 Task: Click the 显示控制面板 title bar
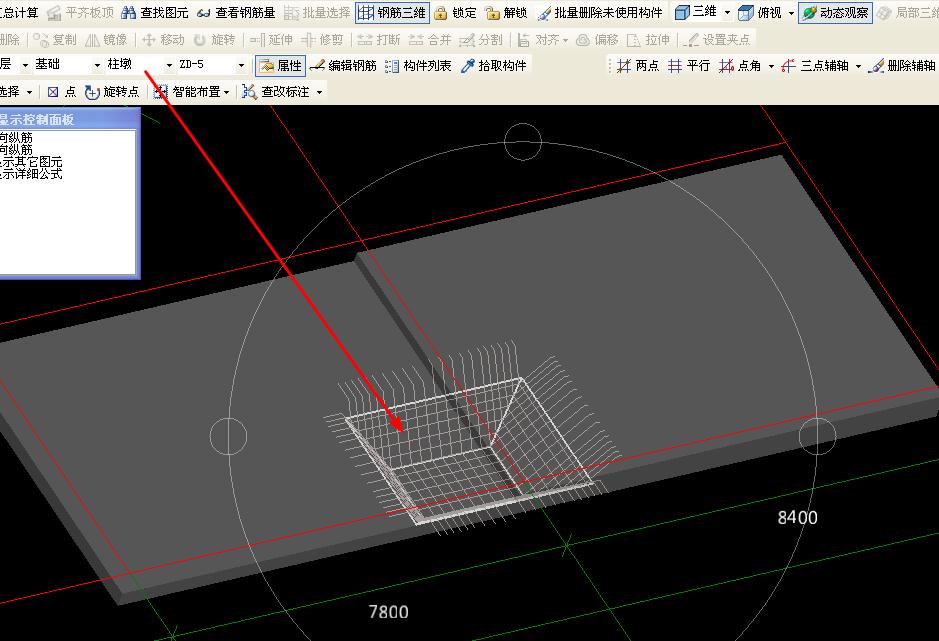click(x=69, y=119)
